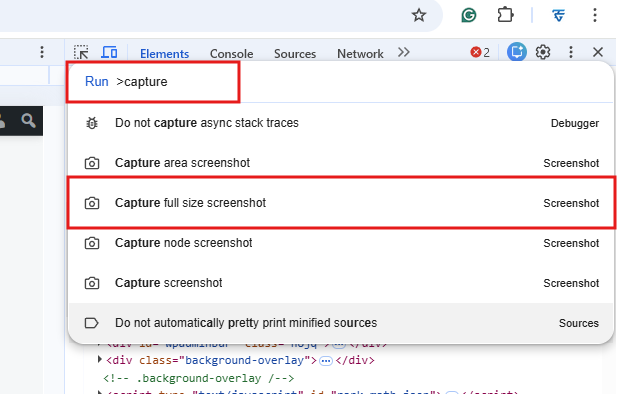
Task: Click the Debugger category label
Action: click(575, 123)
